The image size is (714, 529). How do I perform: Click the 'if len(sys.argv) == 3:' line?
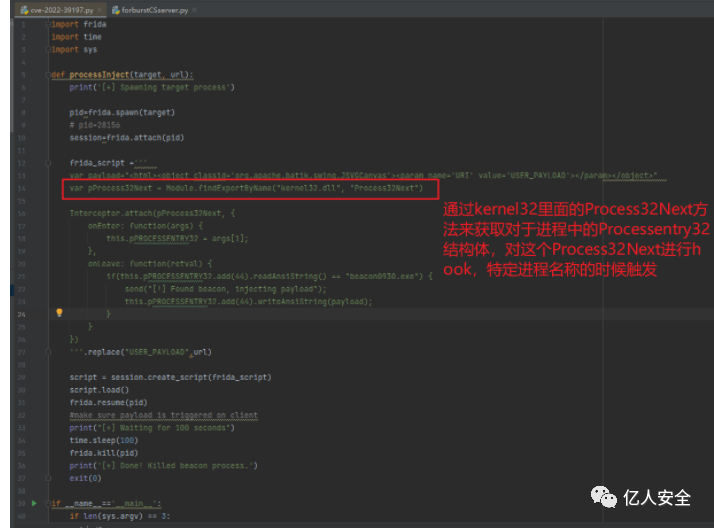tap(120, 516)
